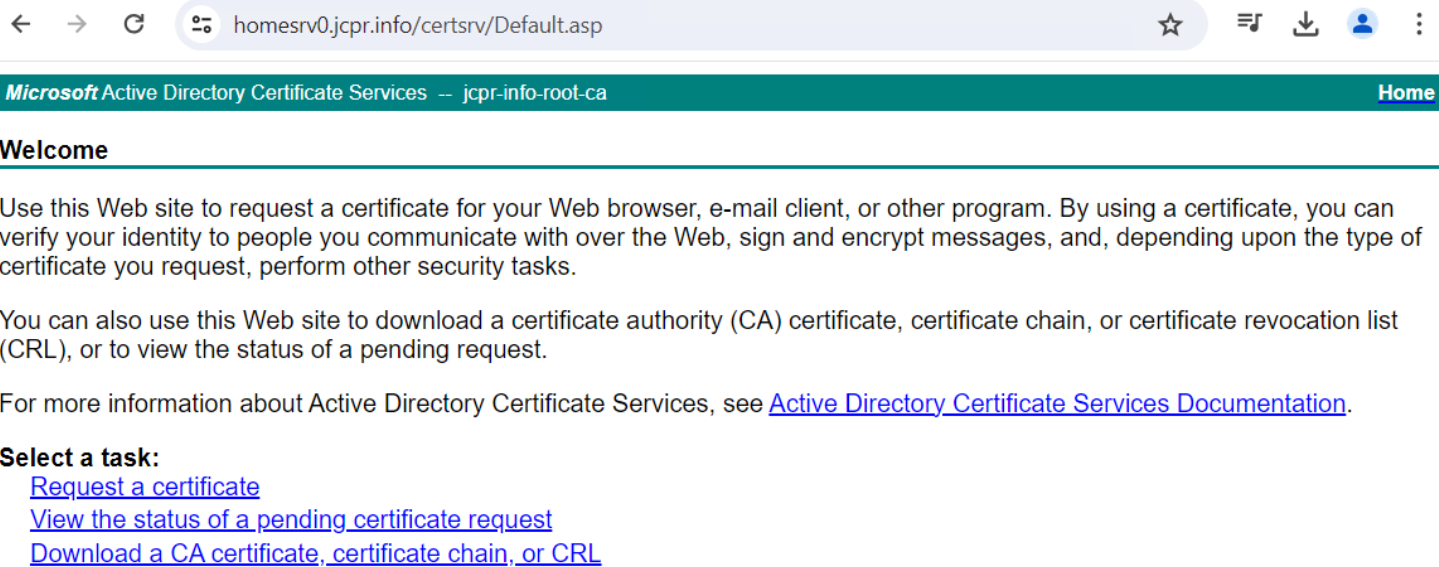Click the Select a task heading
The width and height of the screenshot is (1439, 567).
(x=80, y=458)
